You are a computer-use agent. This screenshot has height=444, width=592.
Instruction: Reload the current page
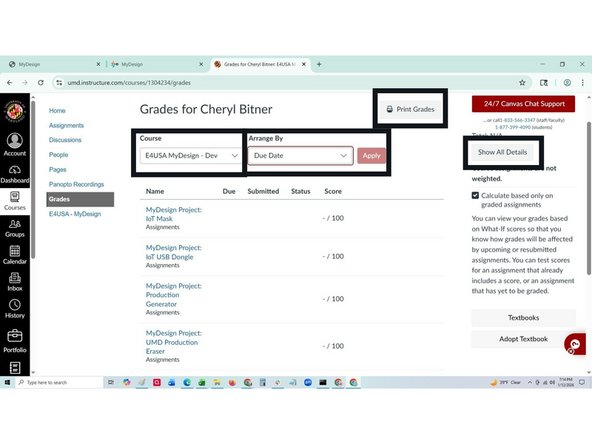click(x=41, y=83)
